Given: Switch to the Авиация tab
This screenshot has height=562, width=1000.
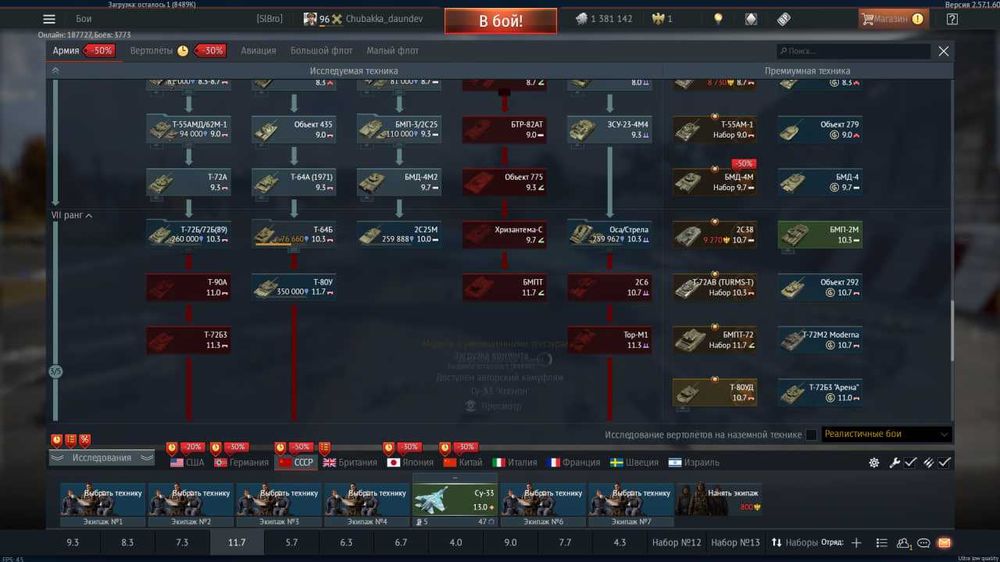Looking at the screenshot, I should tap(258, 51).
